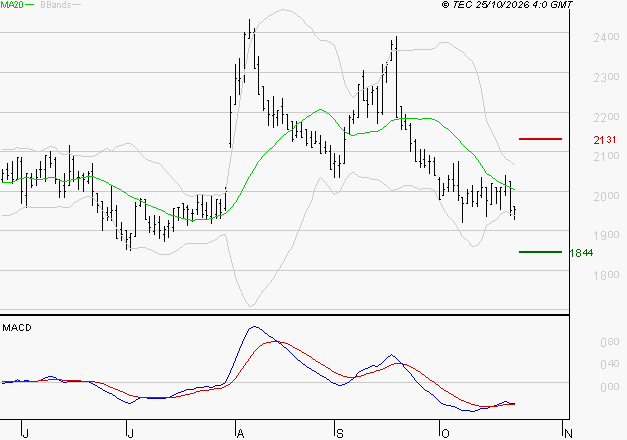Viewport: 627px width, 440px height.
Task: Click the 2000 price axis label
Action: 606,196
